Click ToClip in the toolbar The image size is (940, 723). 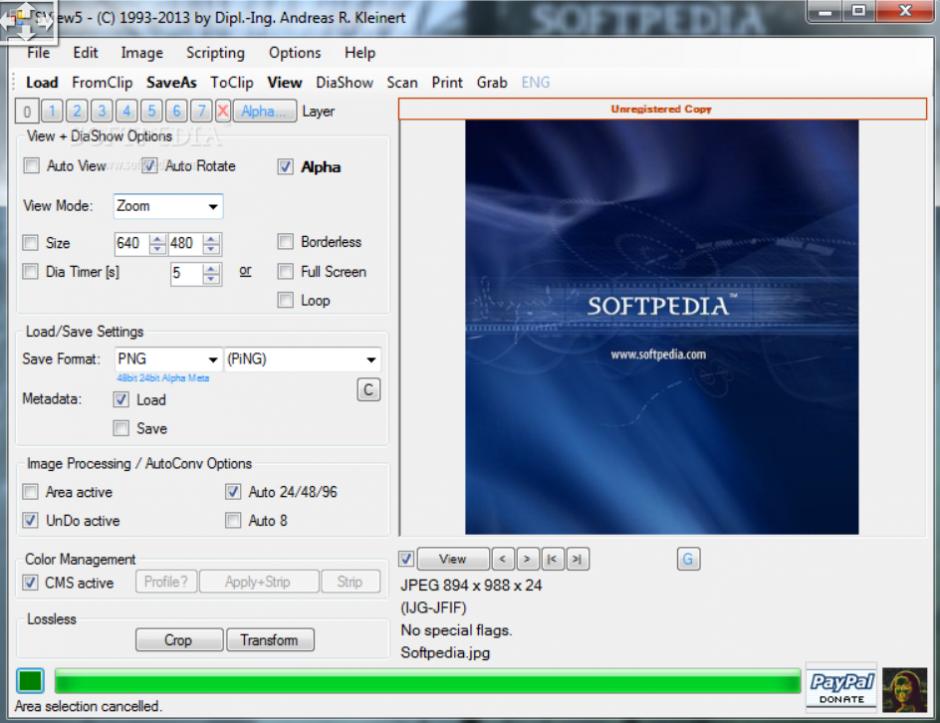coord(231,83)
